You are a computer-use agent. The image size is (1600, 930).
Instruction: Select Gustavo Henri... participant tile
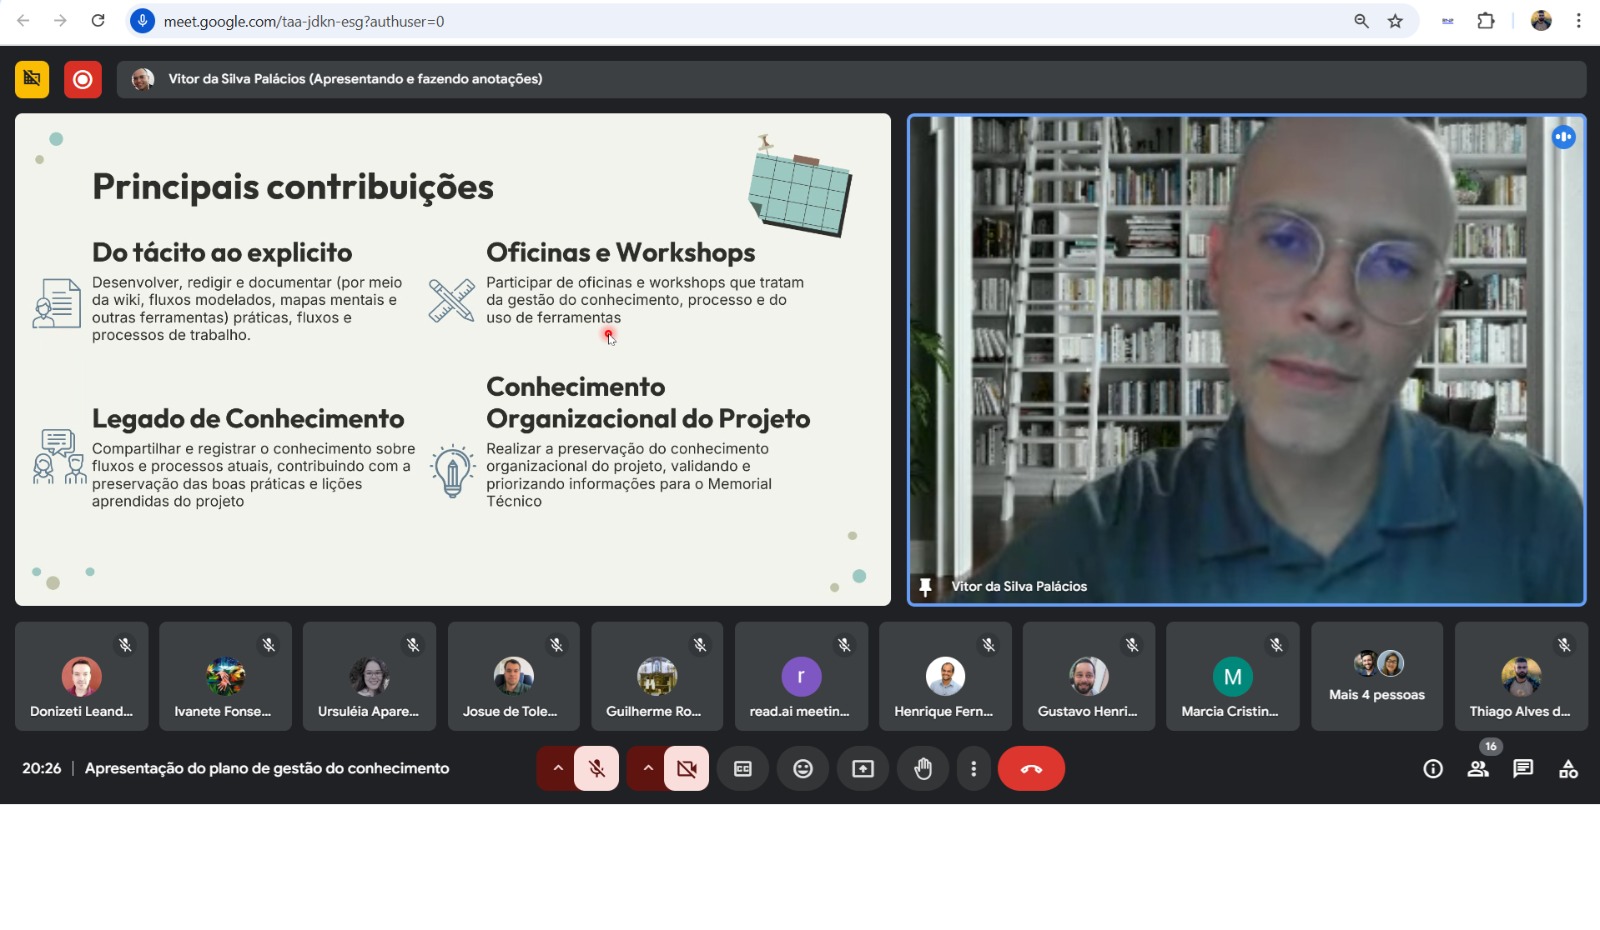[x=1089, y=676]
